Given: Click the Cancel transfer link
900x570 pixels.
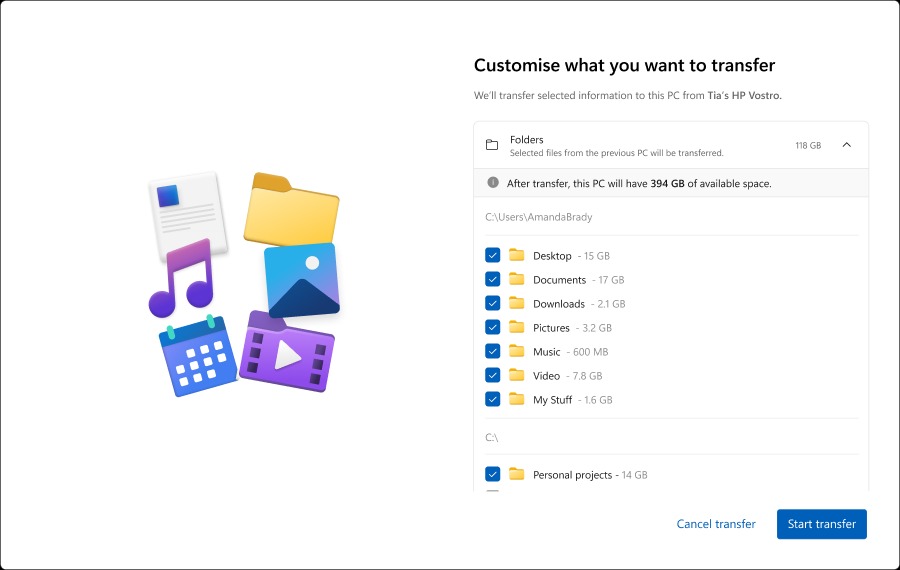Looking at the screenshot, I should pyautogui.click(x=716, y=524).
